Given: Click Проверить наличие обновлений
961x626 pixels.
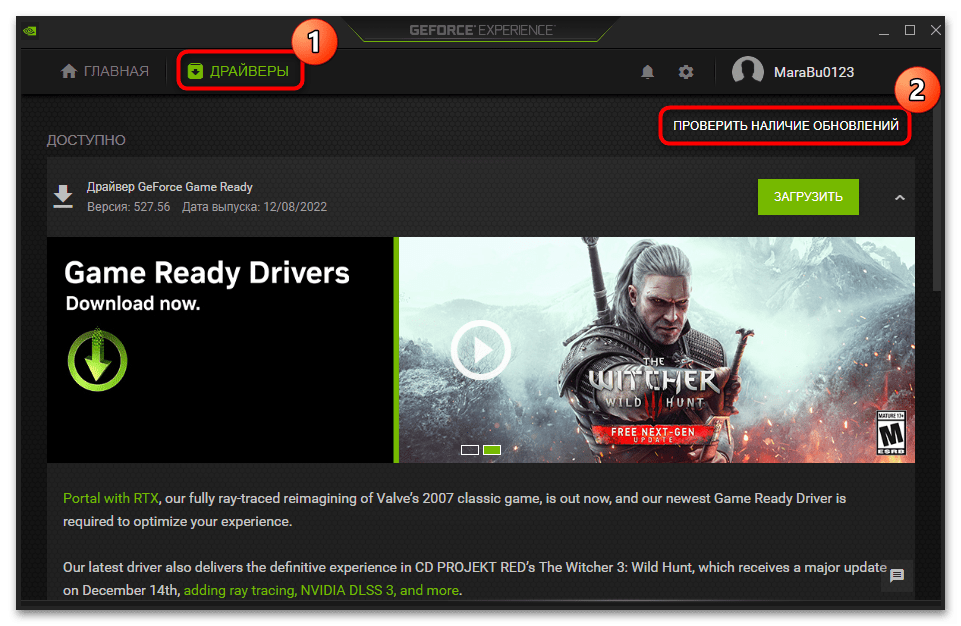Looking at the screenshot, I should 785,127.
